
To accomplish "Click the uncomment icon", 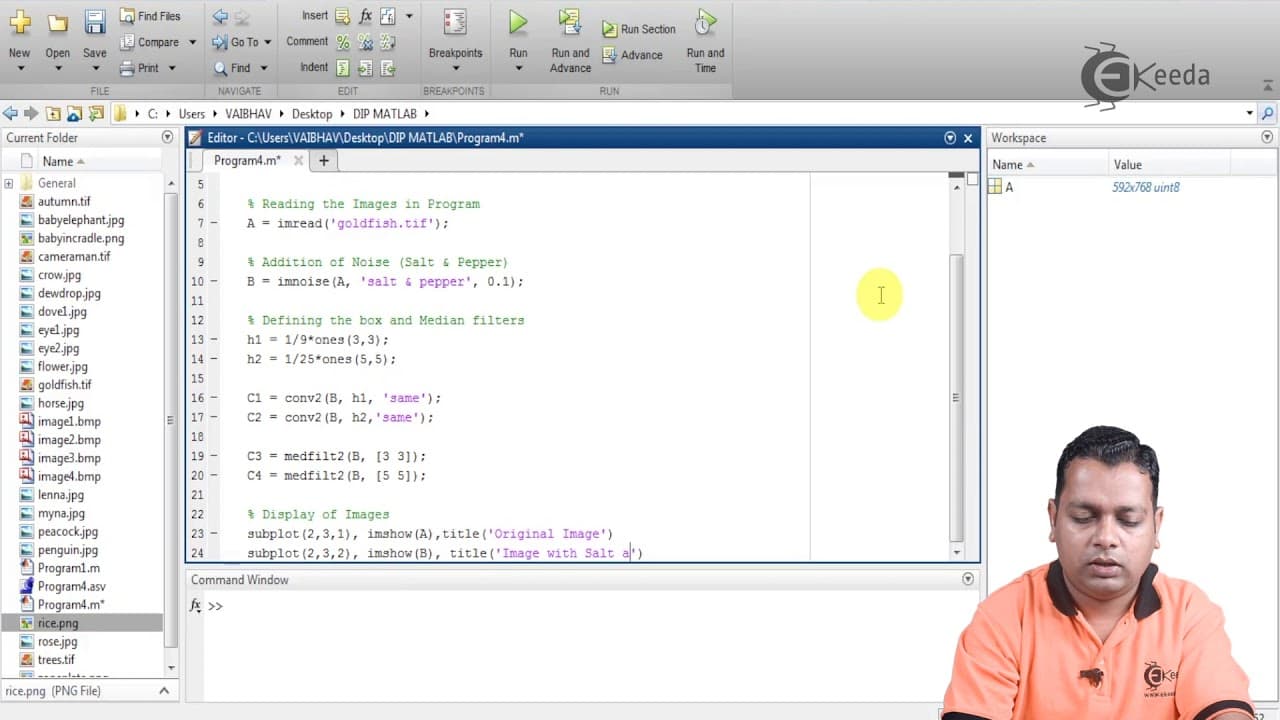I will point(365,42).
